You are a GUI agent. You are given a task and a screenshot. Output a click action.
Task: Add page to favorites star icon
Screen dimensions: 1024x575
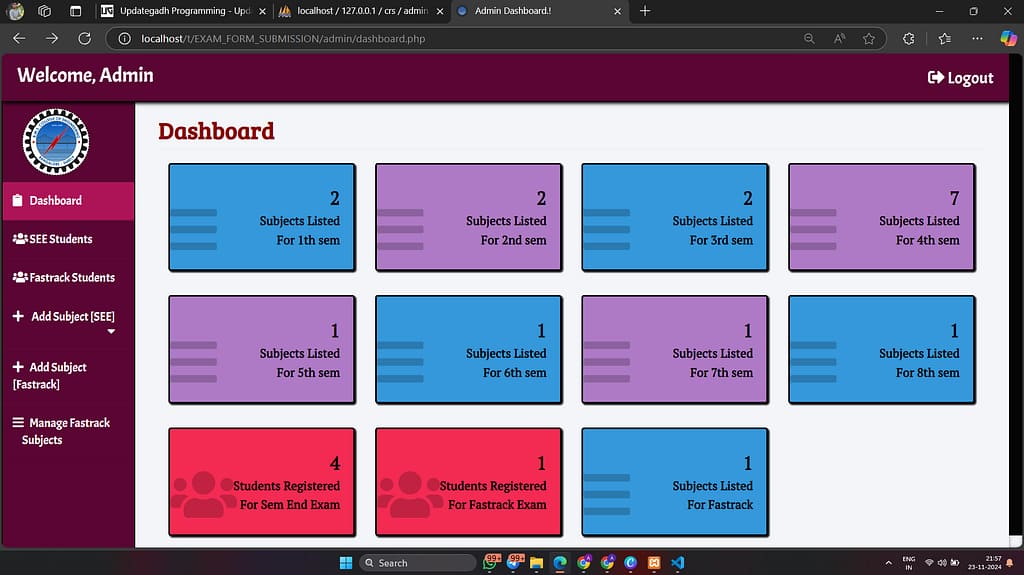[869, 38]
